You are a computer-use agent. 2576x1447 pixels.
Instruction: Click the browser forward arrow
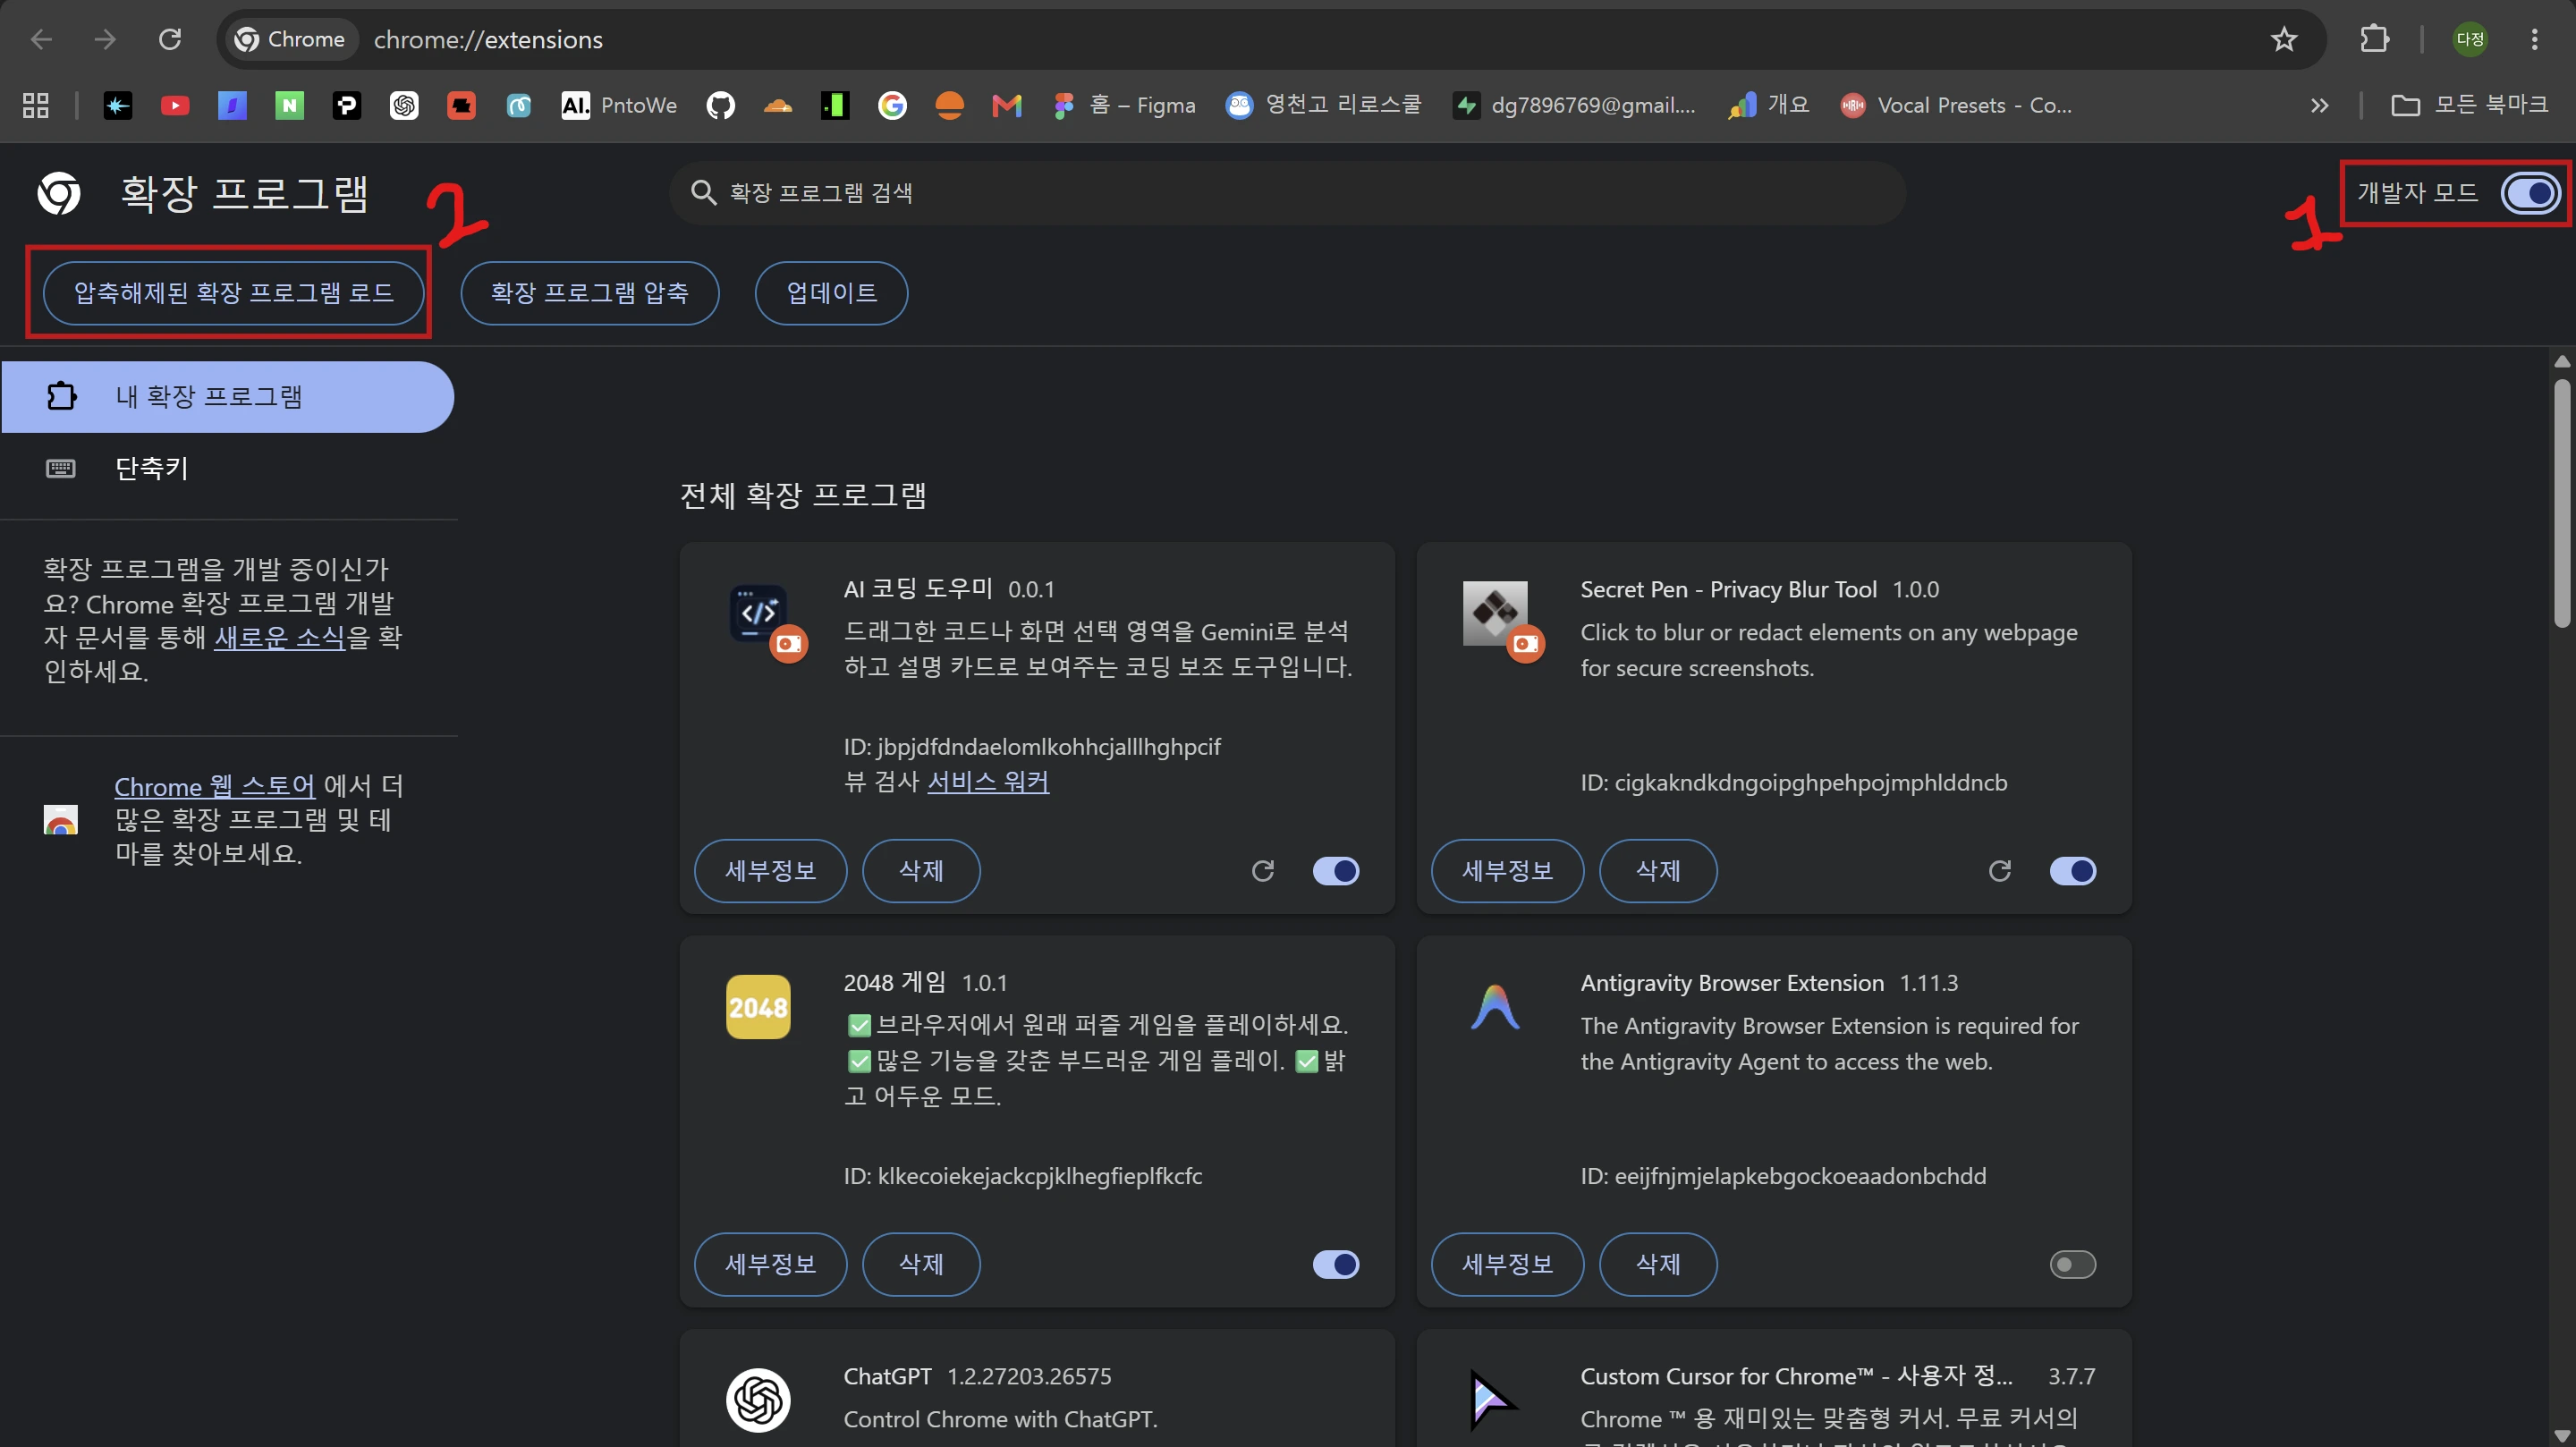105,39
